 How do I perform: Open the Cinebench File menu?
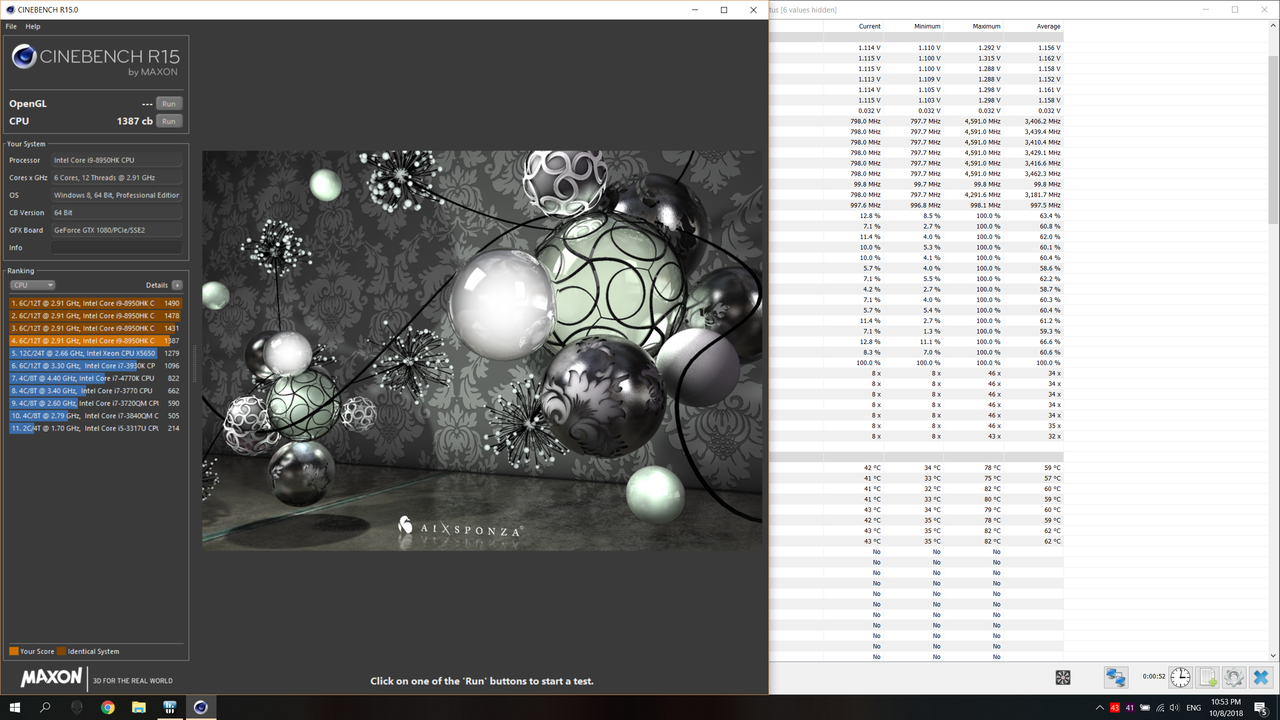(11, 26)
